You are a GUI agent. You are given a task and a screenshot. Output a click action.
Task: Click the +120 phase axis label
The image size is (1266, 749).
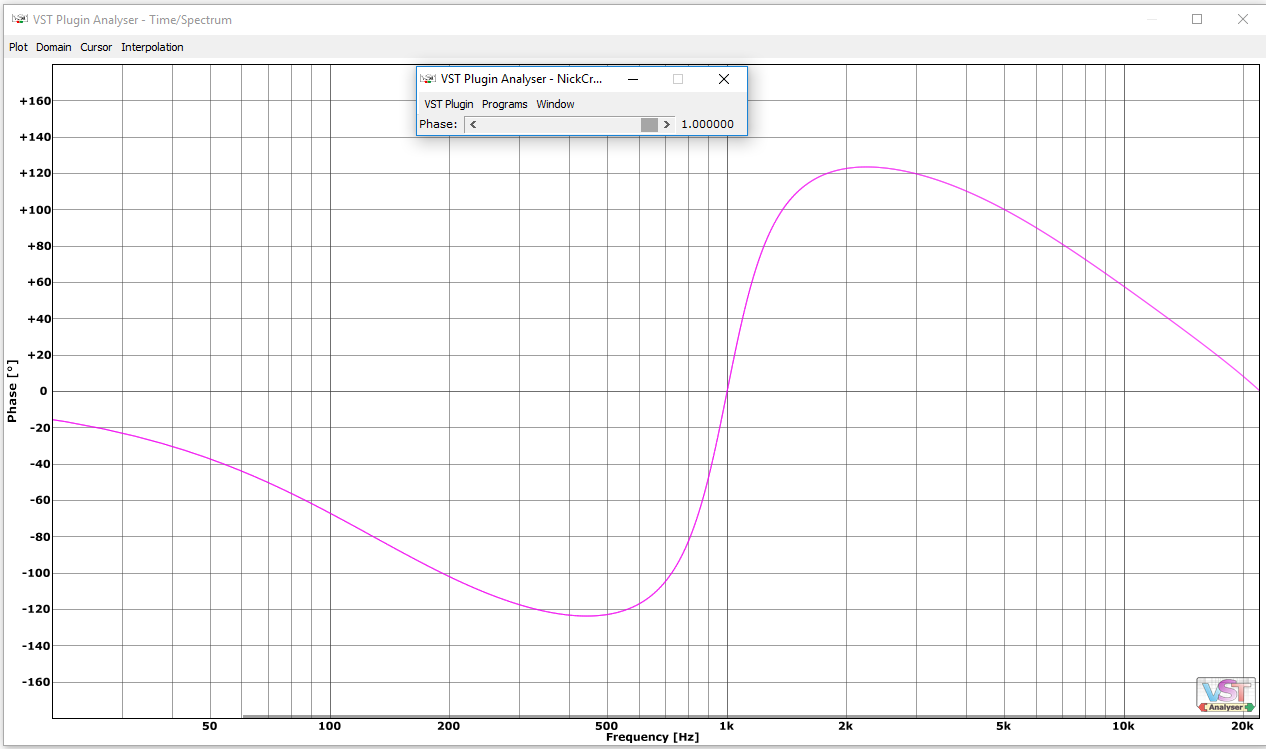click(x=35, y=174)
